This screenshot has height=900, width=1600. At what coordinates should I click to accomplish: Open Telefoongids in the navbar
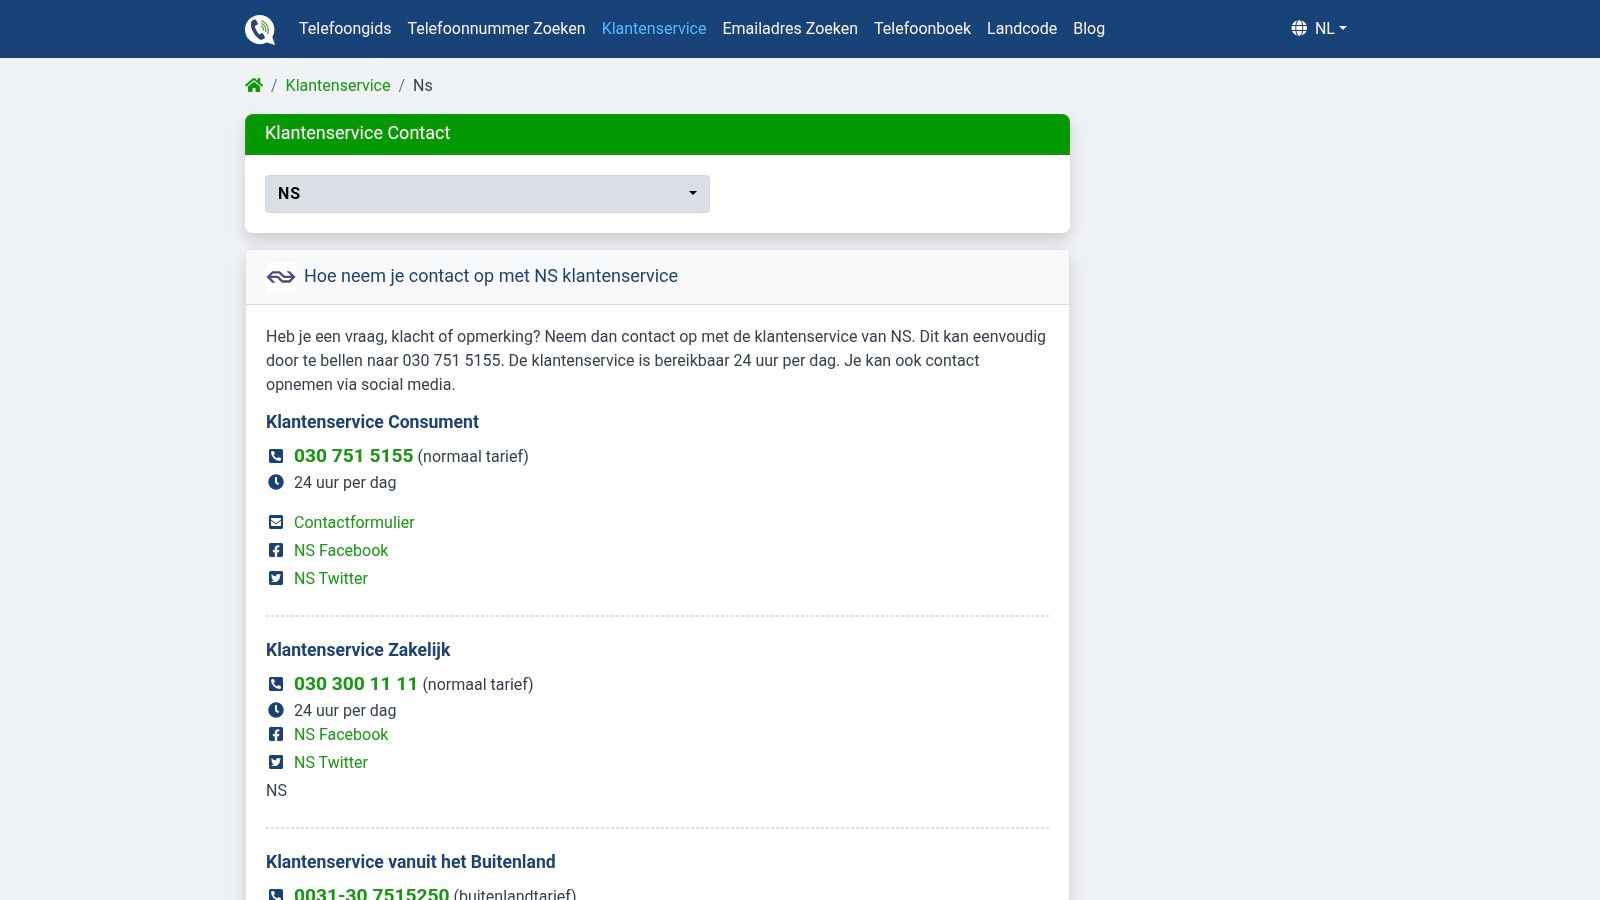tap(345, 28)
